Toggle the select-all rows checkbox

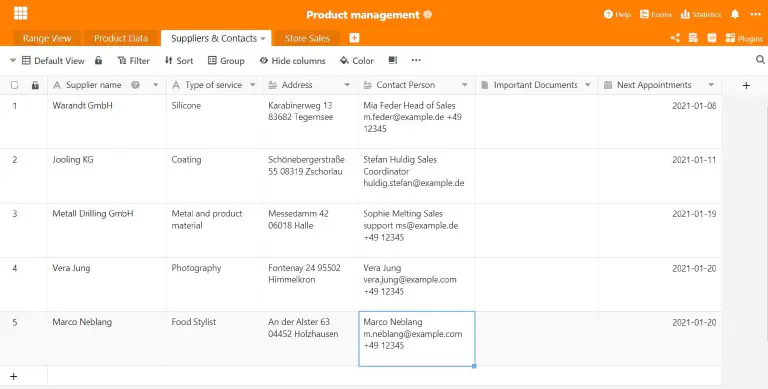click(15, 85)
